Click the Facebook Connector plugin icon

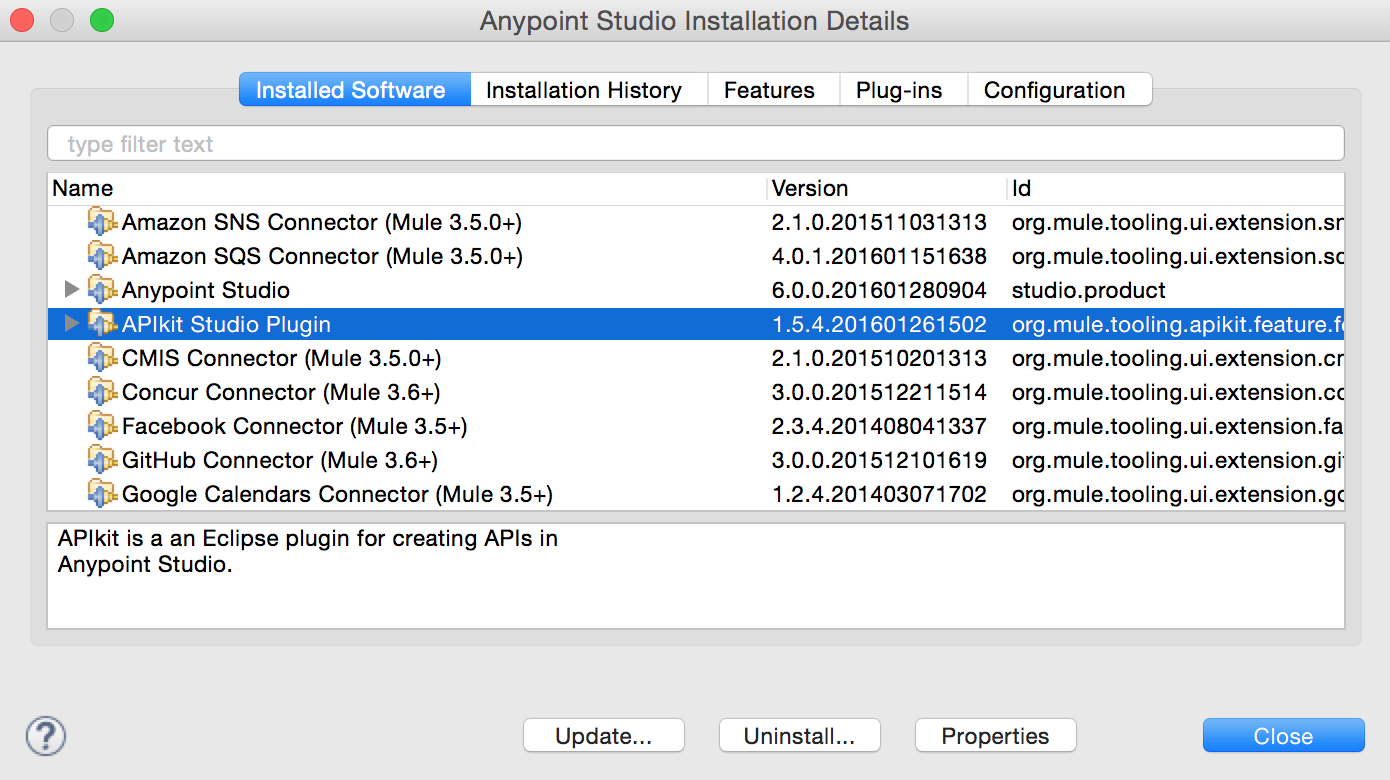pyautogui.click(x=101, y=426)
